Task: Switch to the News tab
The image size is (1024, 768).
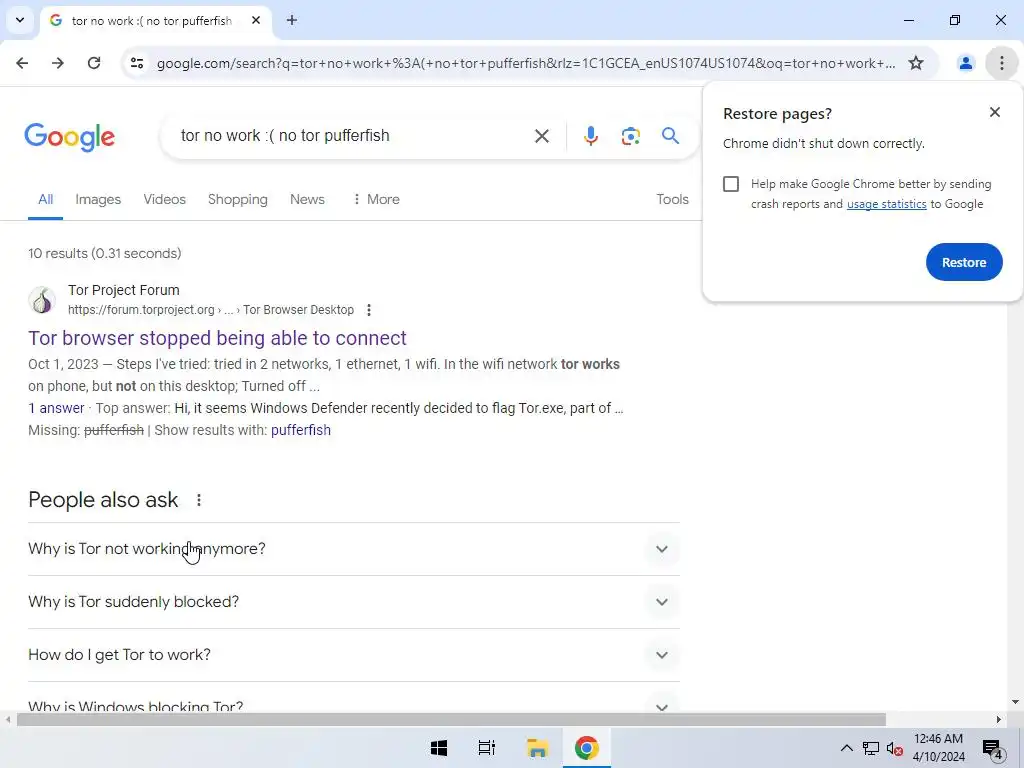Action: (307, 199)
